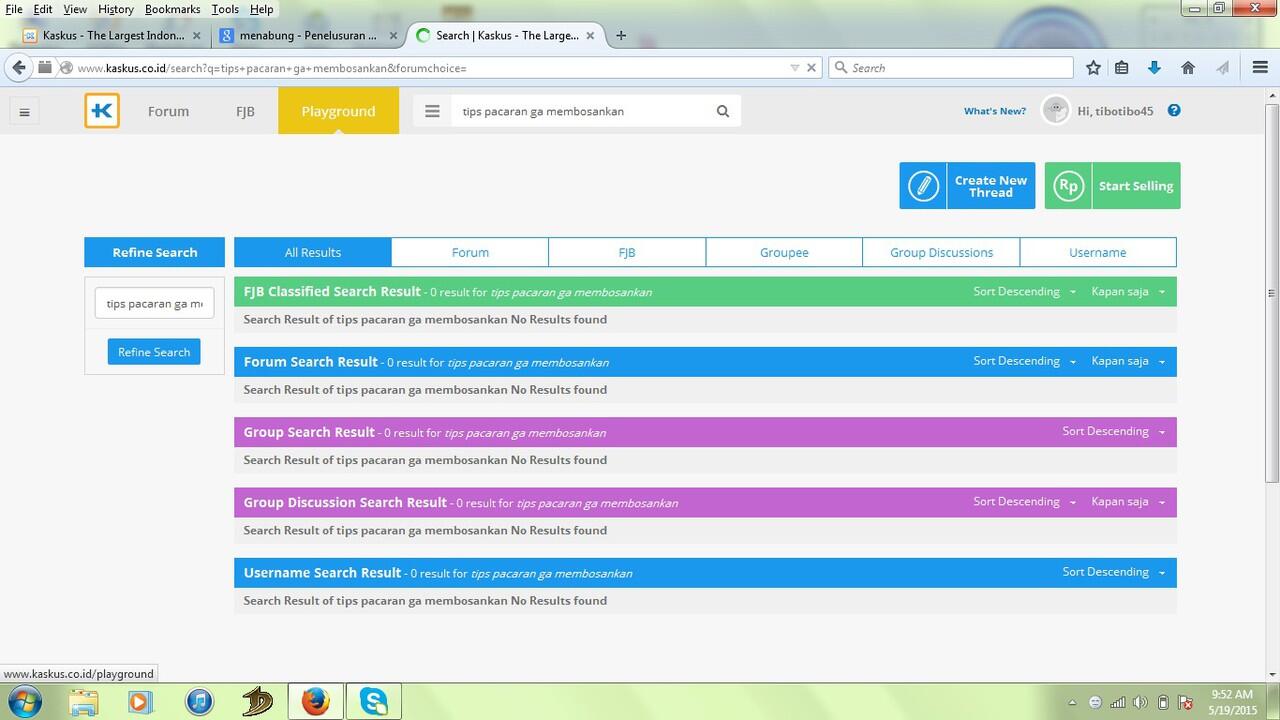This screenshot has width=1280, height=720.
Task: Click the Refine Search button
Action: [x=154, y=352]
